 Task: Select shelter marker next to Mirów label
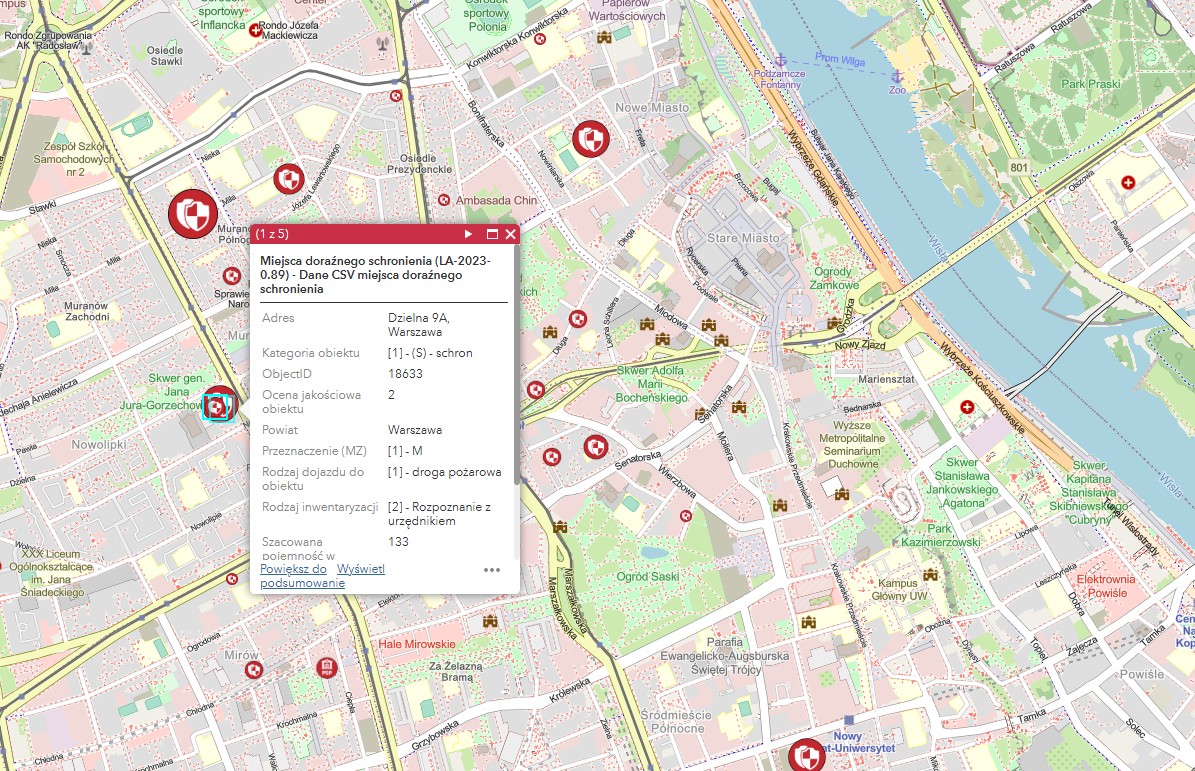pos(254,670)
